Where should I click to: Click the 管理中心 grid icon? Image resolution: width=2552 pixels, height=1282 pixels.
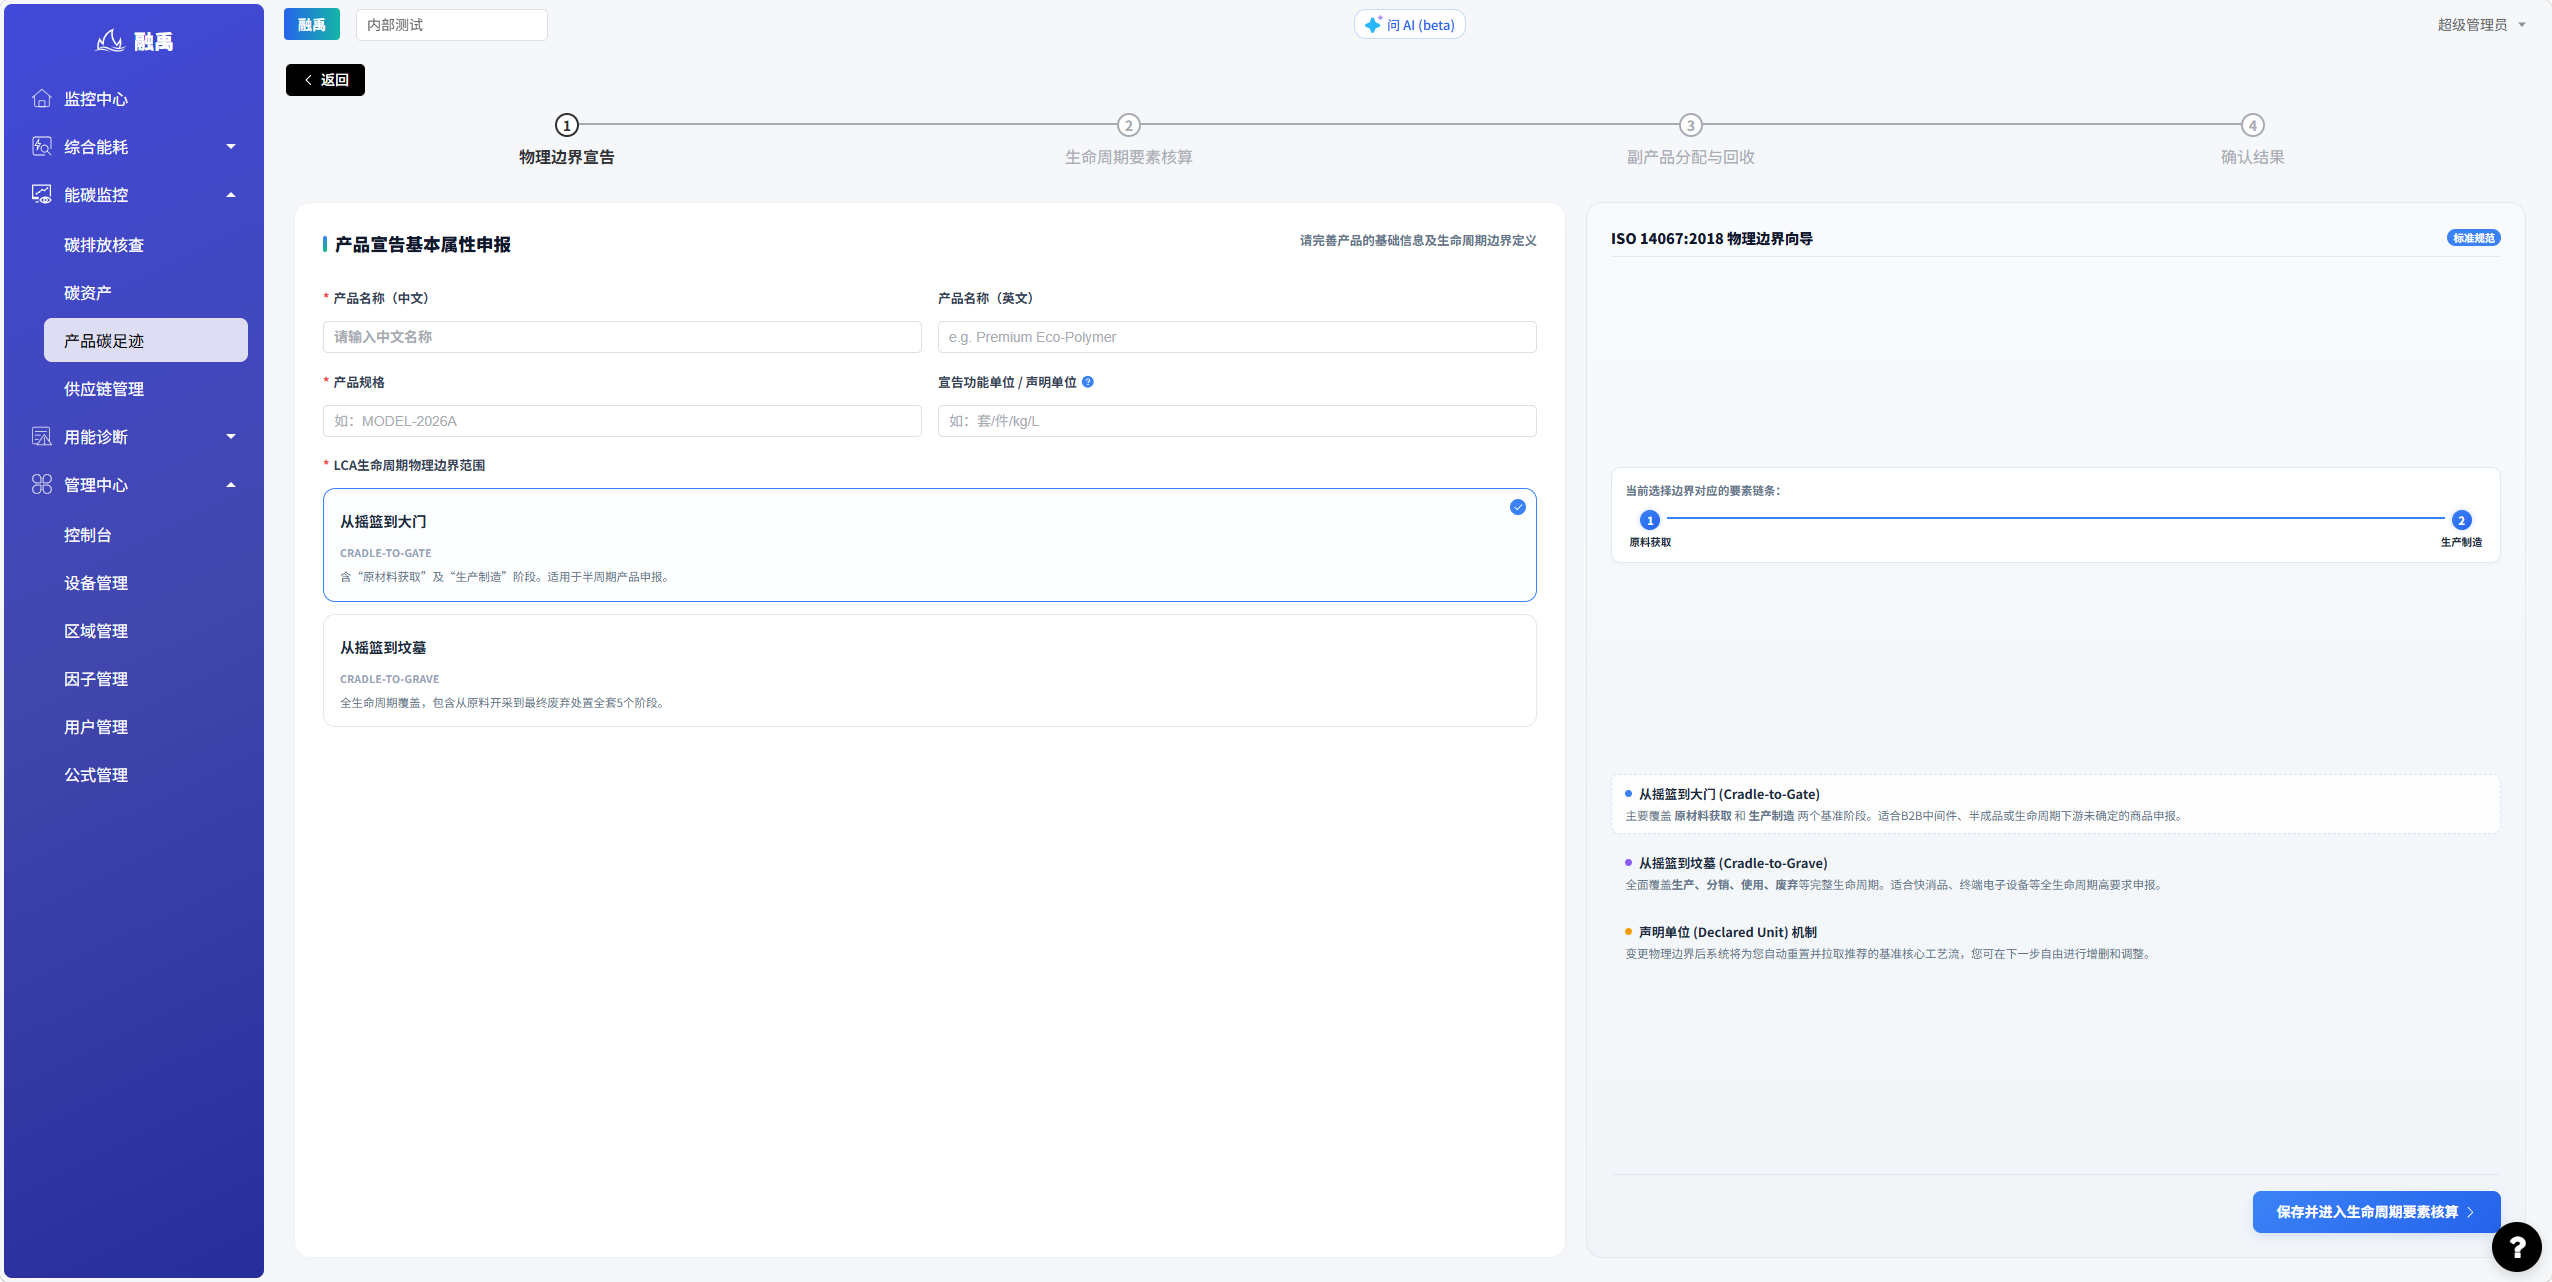(x=42, y=484)
